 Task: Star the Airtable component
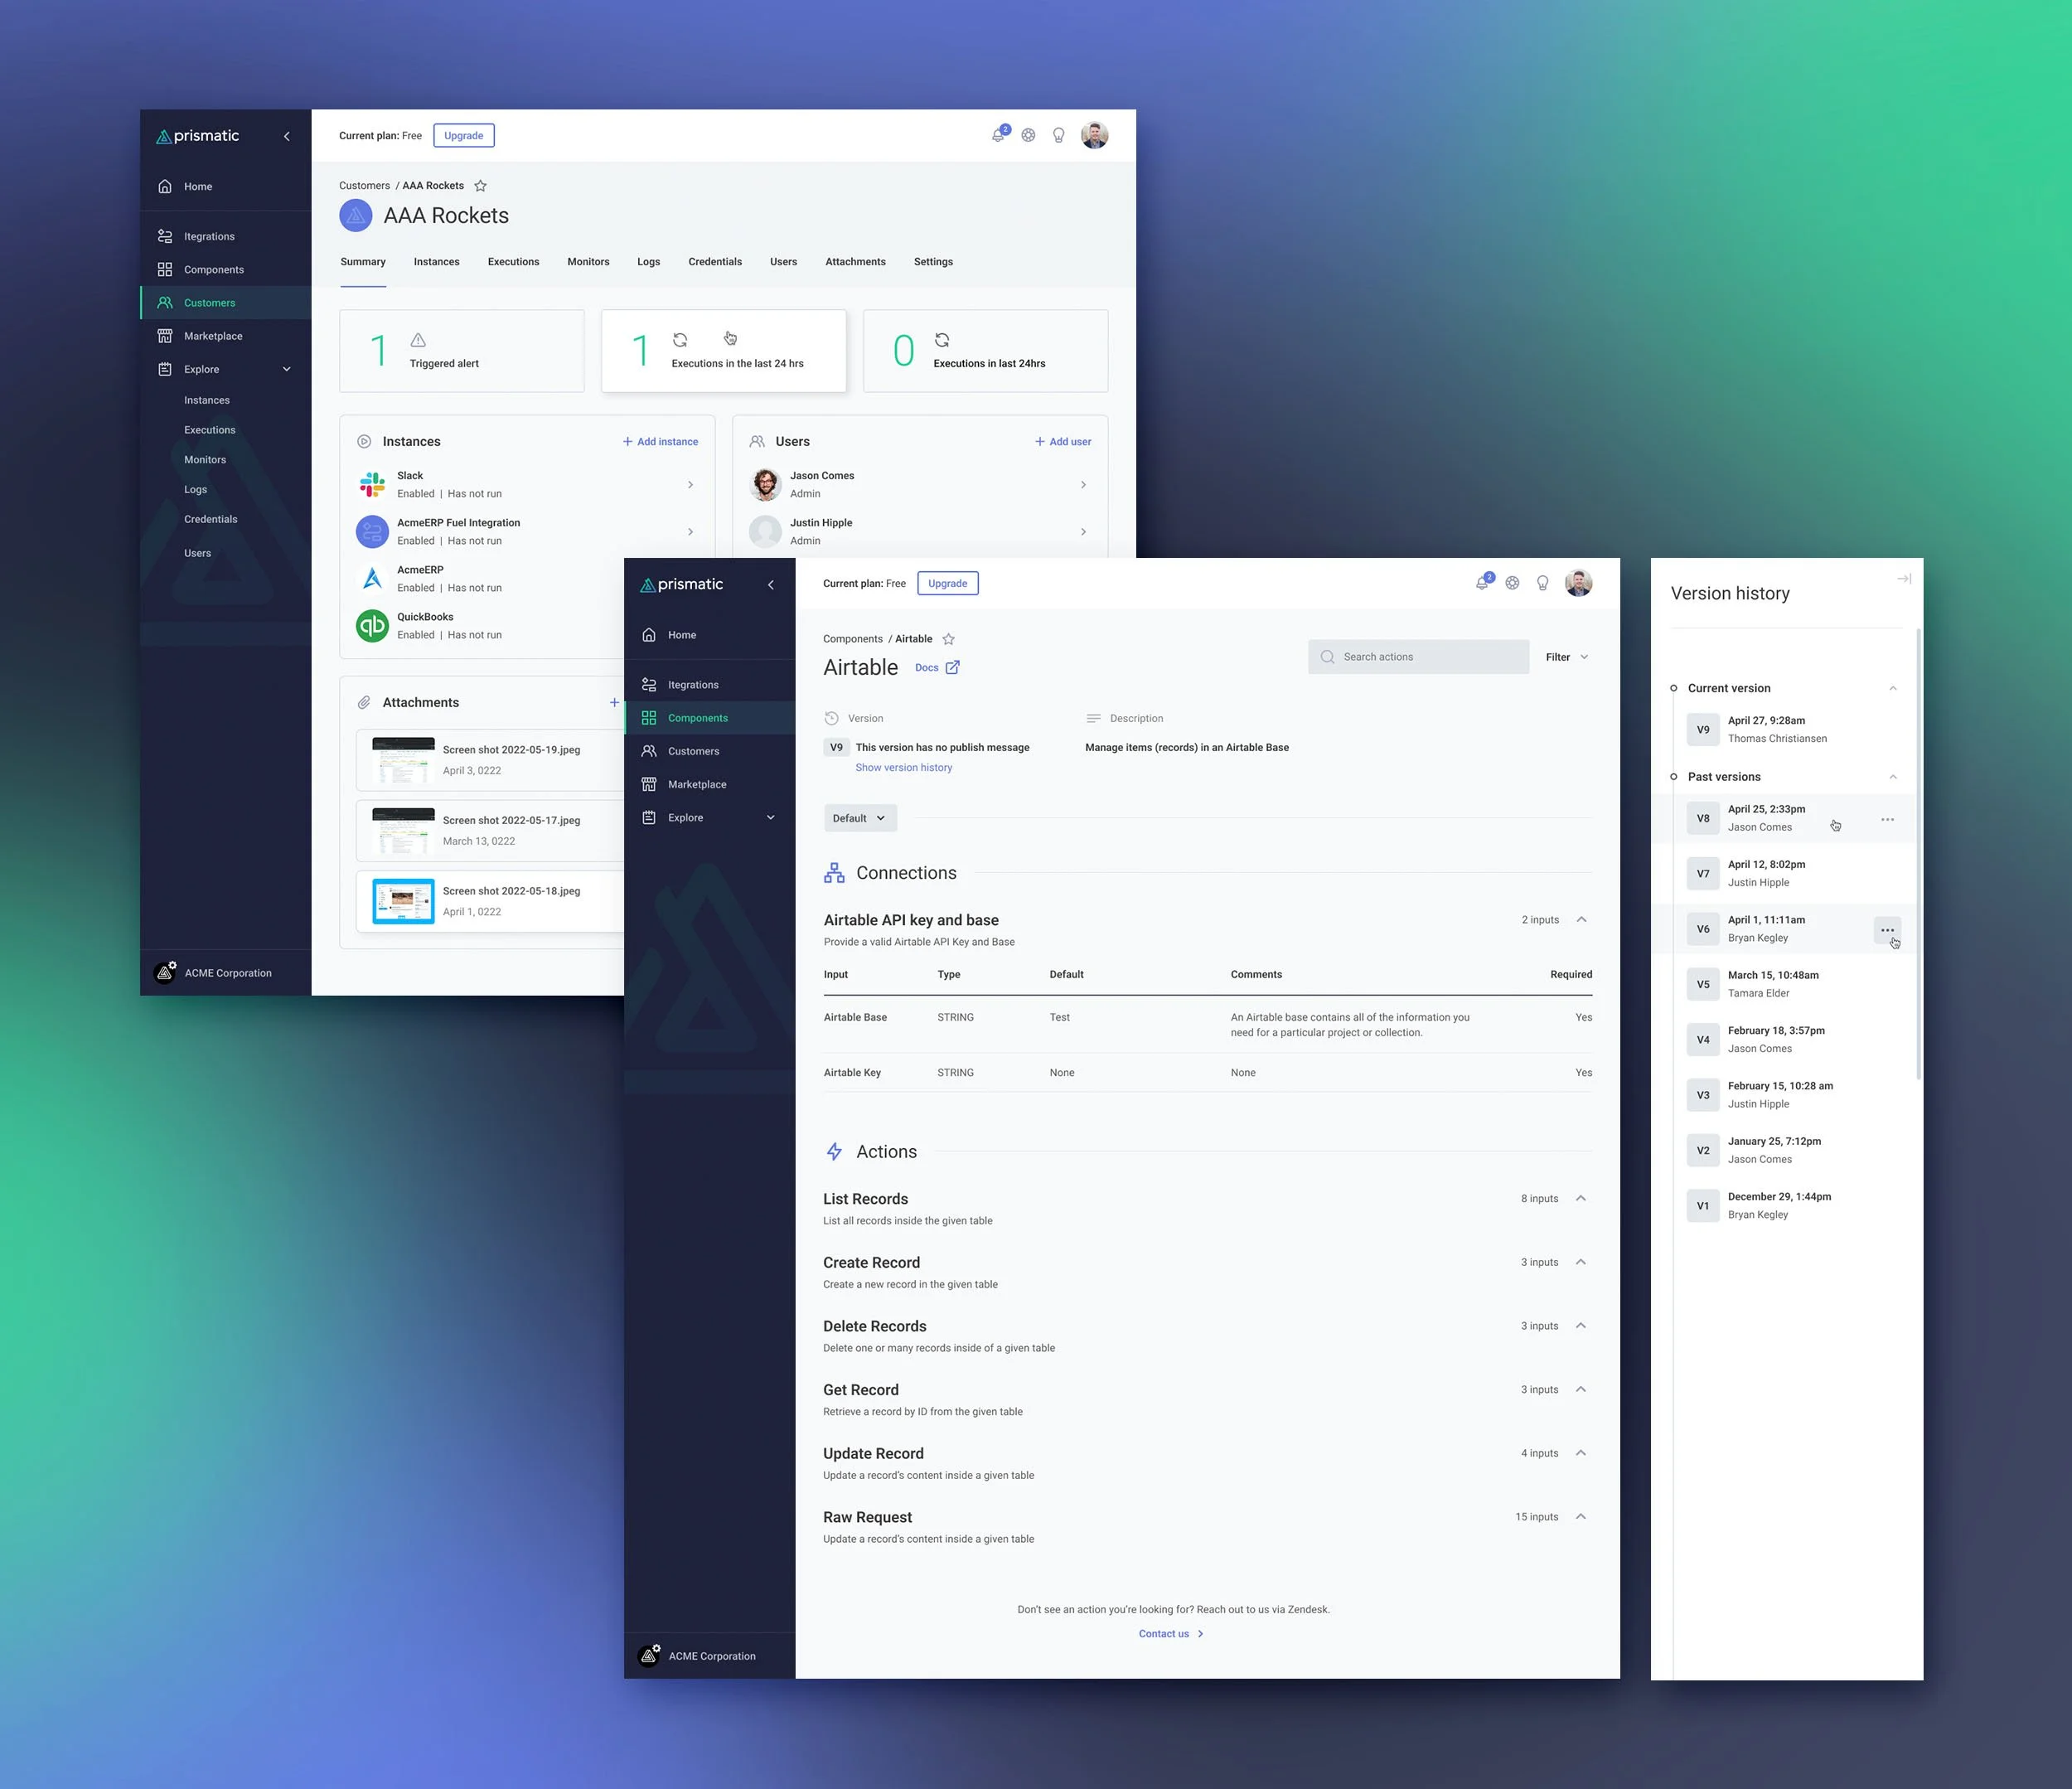pos(948,638)
